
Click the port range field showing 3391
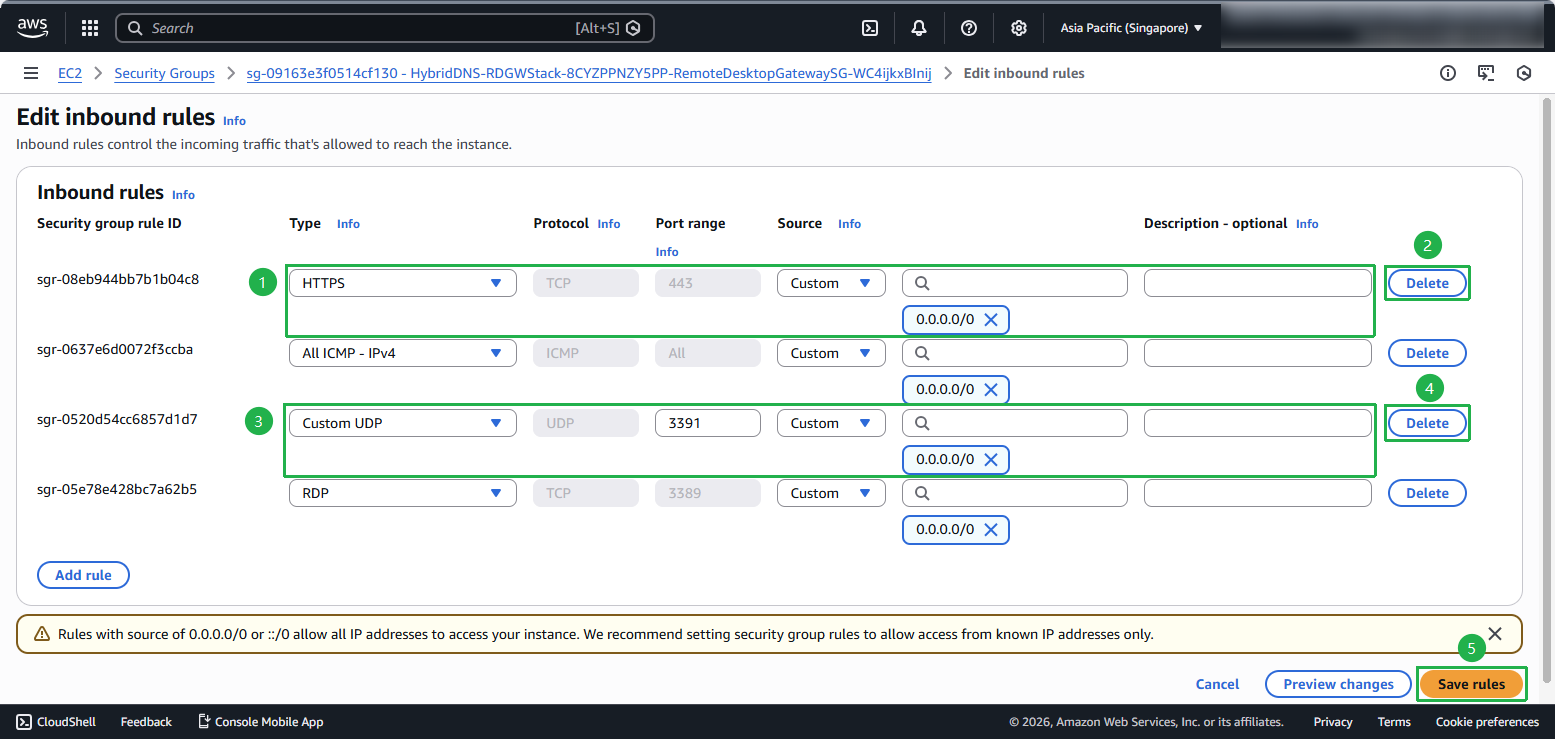[x=707, y=423]
